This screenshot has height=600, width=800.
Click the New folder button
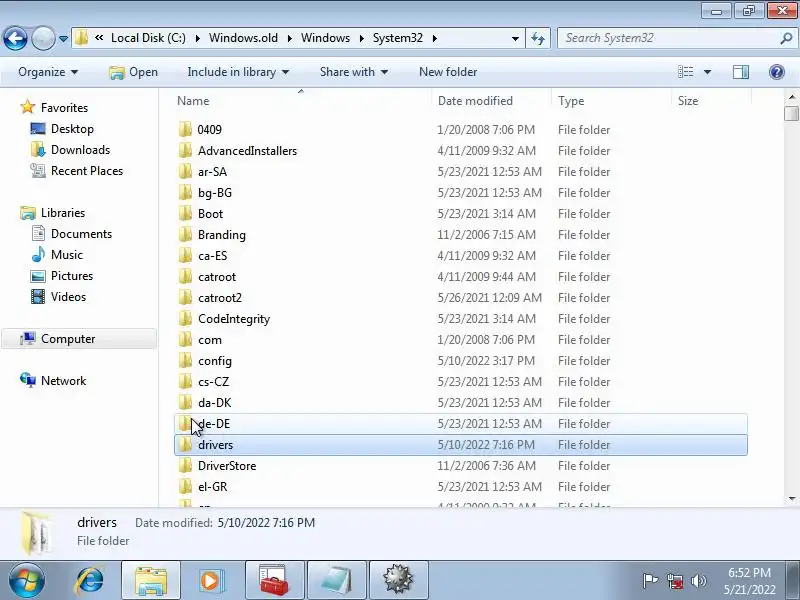click(448, 72)
